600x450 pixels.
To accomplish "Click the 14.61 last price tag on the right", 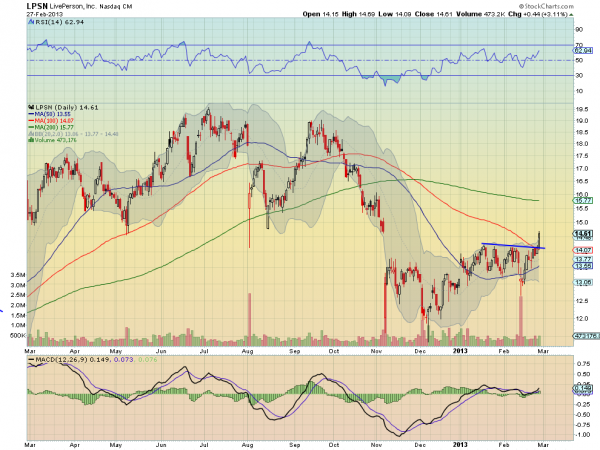I will click(x=583, y=233).
